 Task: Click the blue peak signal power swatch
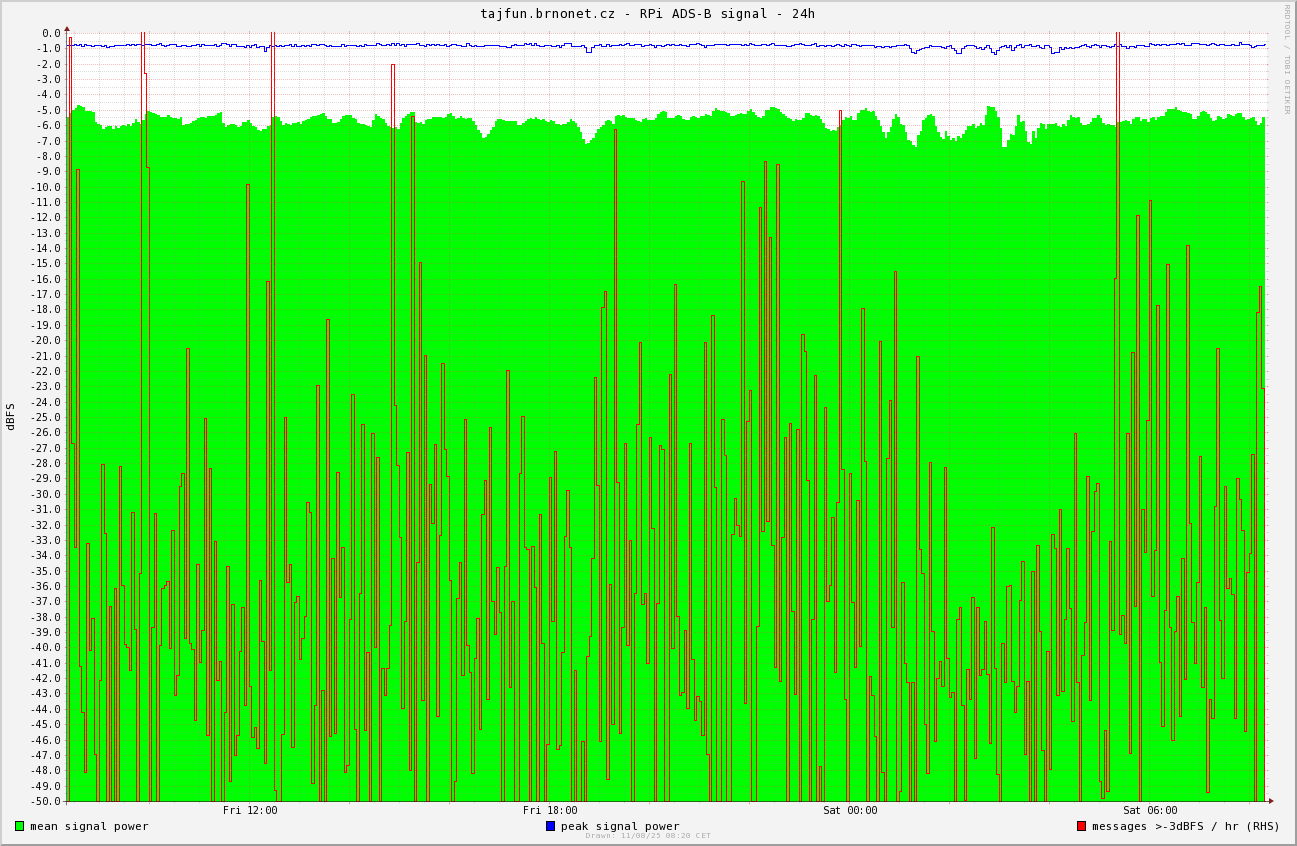pos(550,826)
